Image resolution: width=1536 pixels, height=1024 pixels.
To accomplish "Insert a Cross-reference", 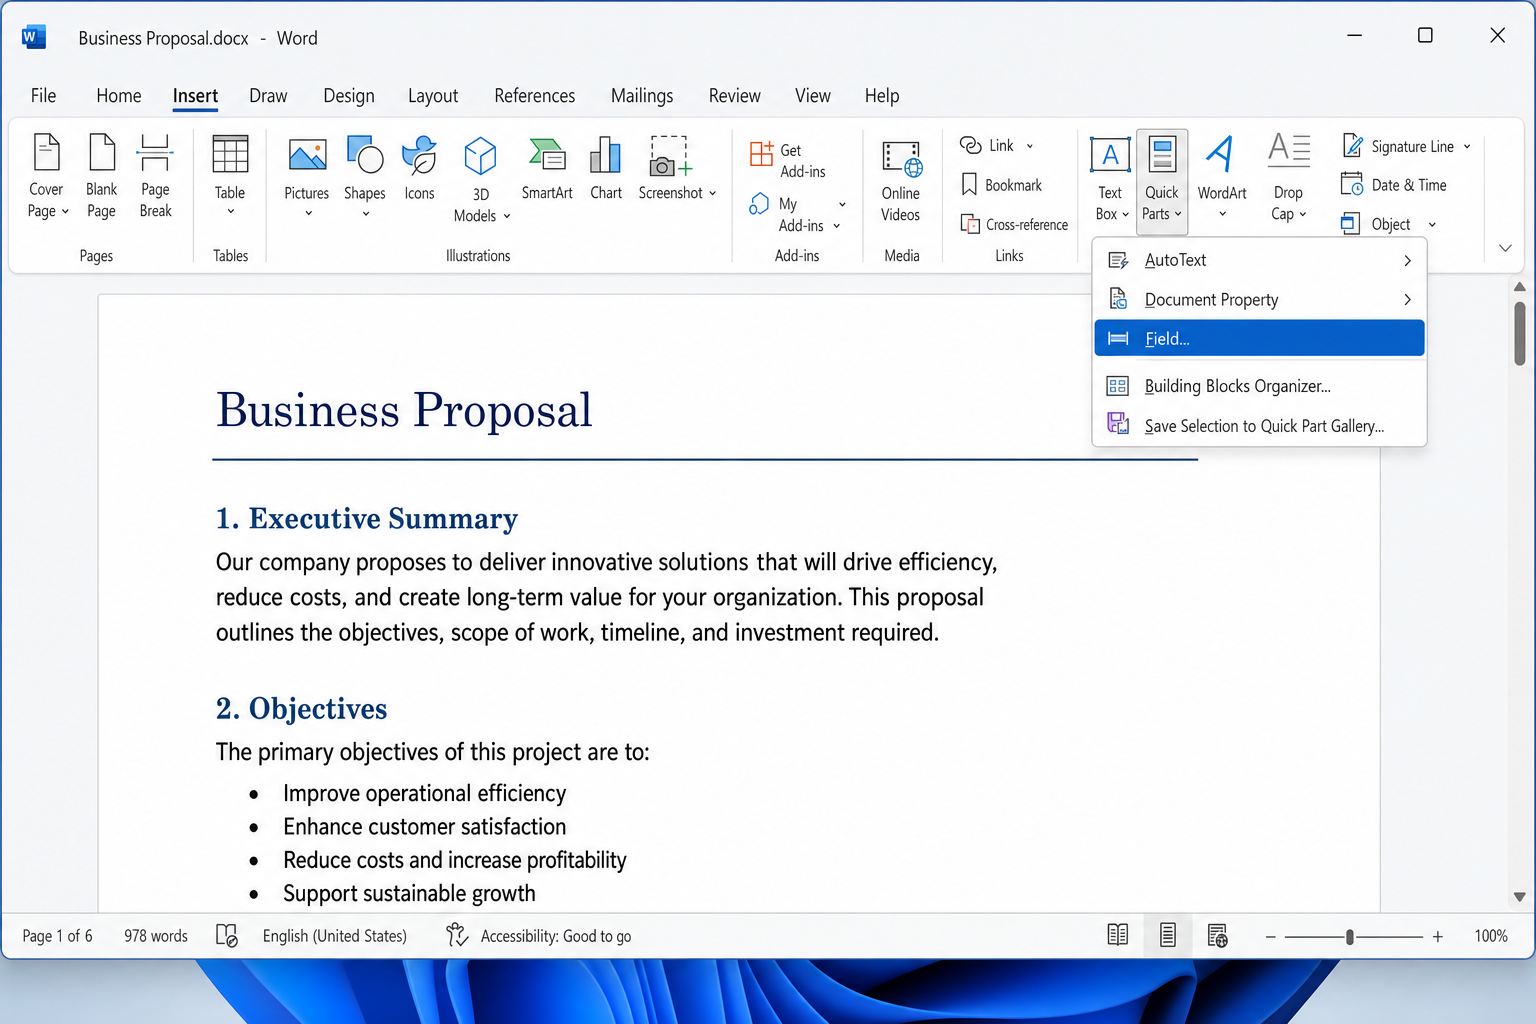I will pos(1014,224).
